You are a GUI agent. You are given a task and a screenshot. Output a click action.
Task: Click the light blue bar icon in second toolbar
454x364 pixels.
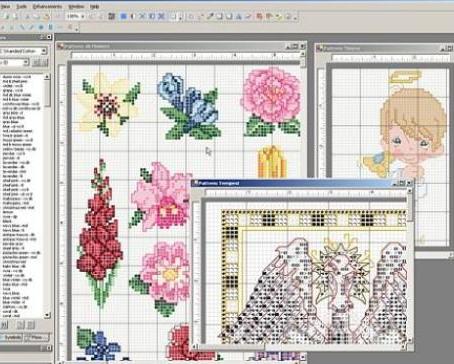pos(51,27)
